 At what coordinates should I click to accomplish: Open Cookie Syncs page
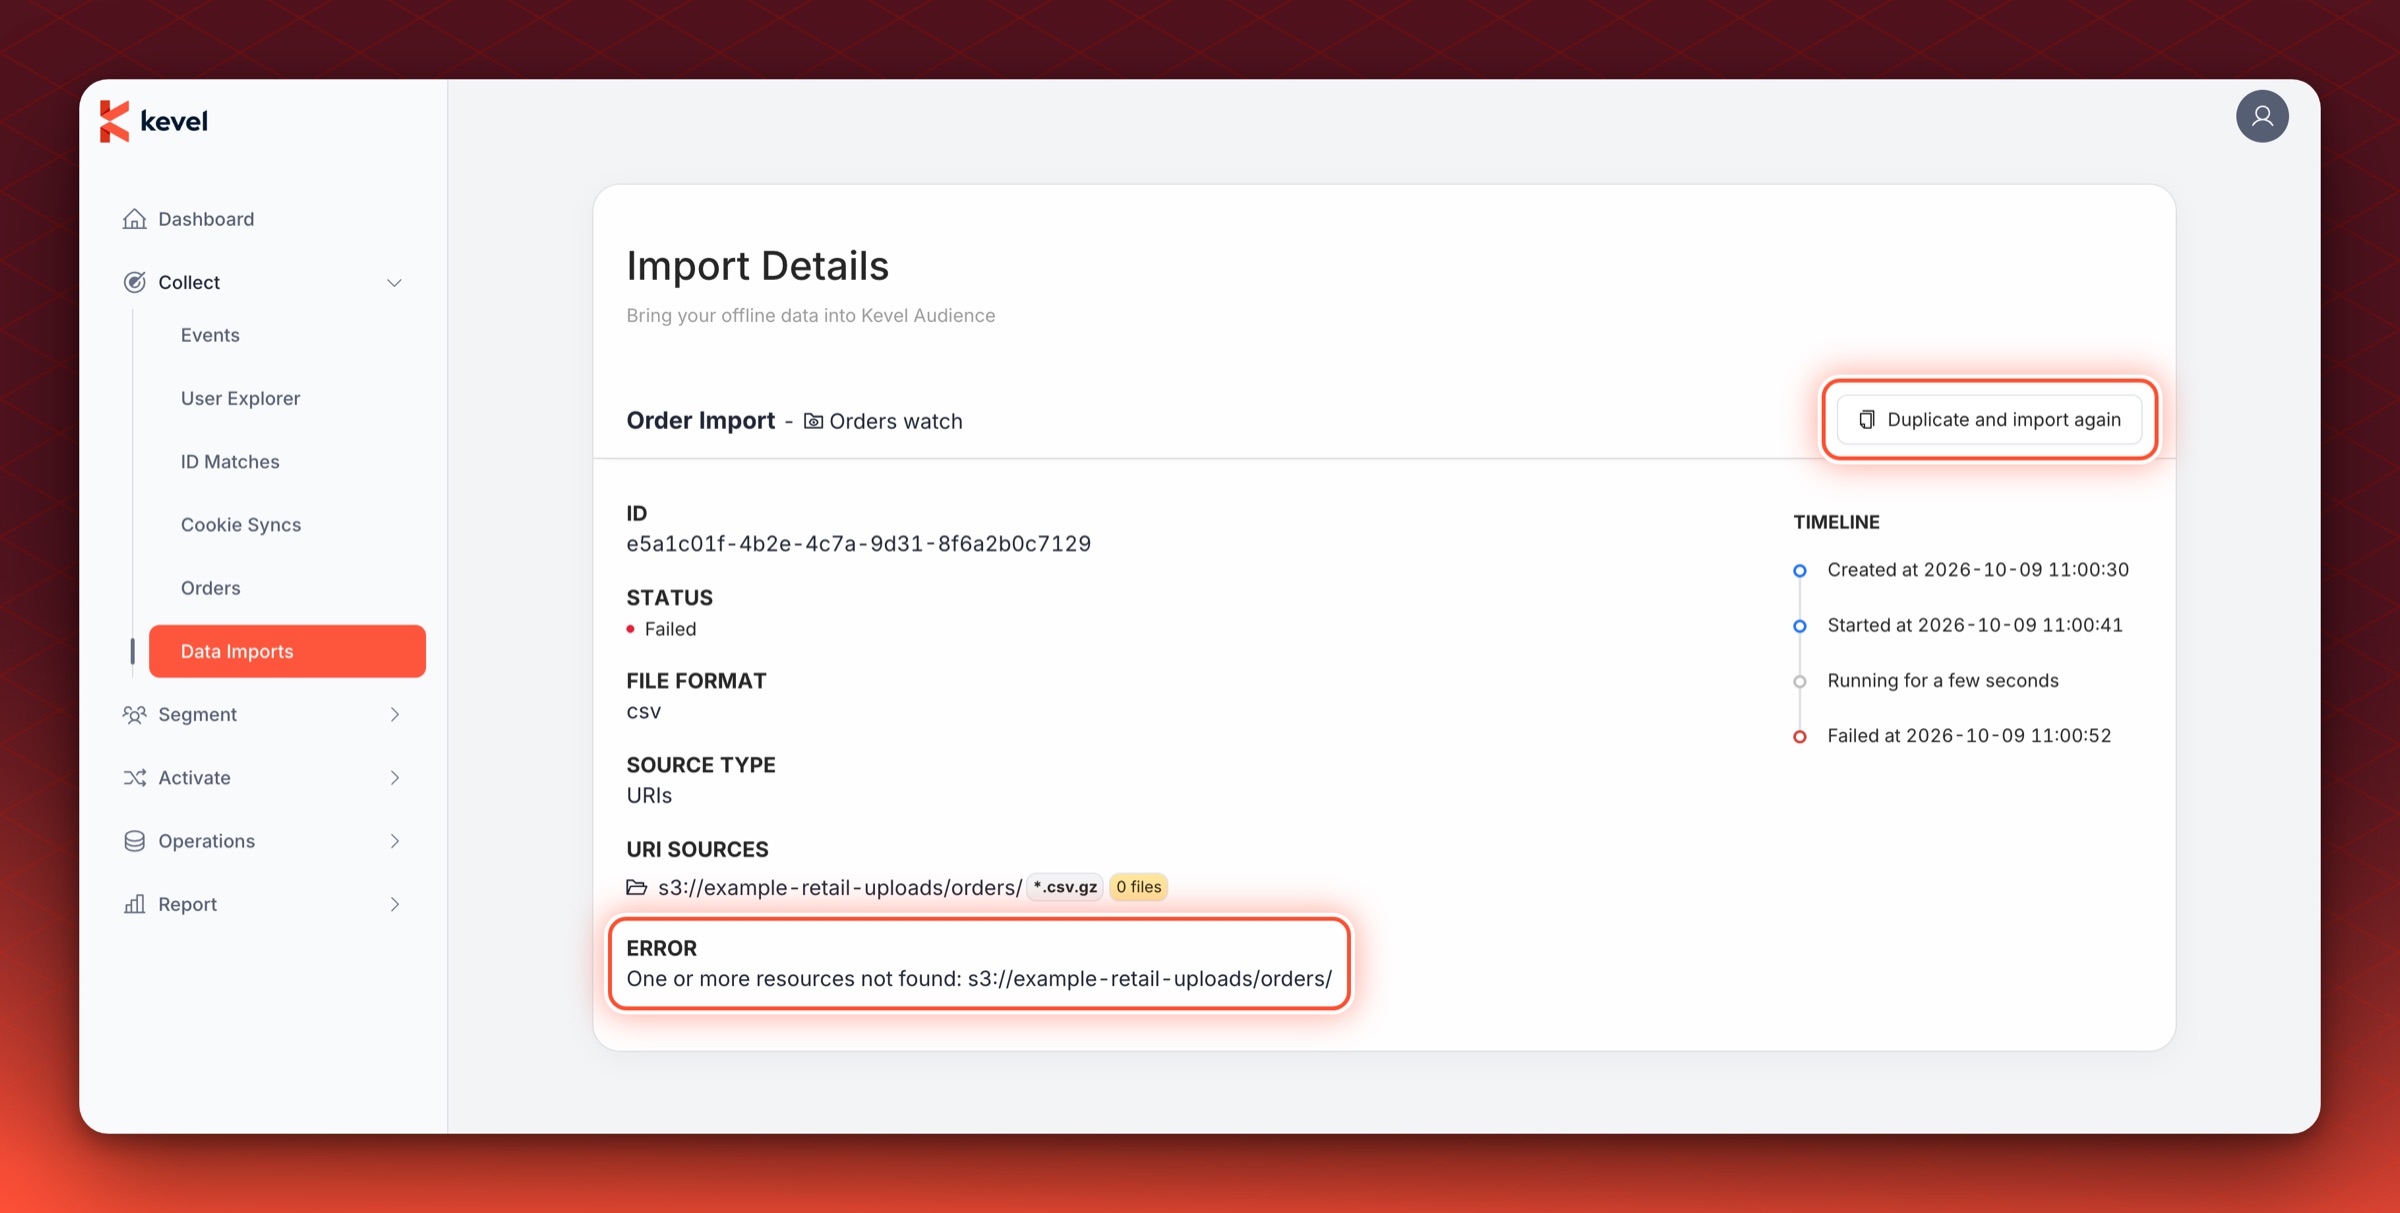click(240, 524)
